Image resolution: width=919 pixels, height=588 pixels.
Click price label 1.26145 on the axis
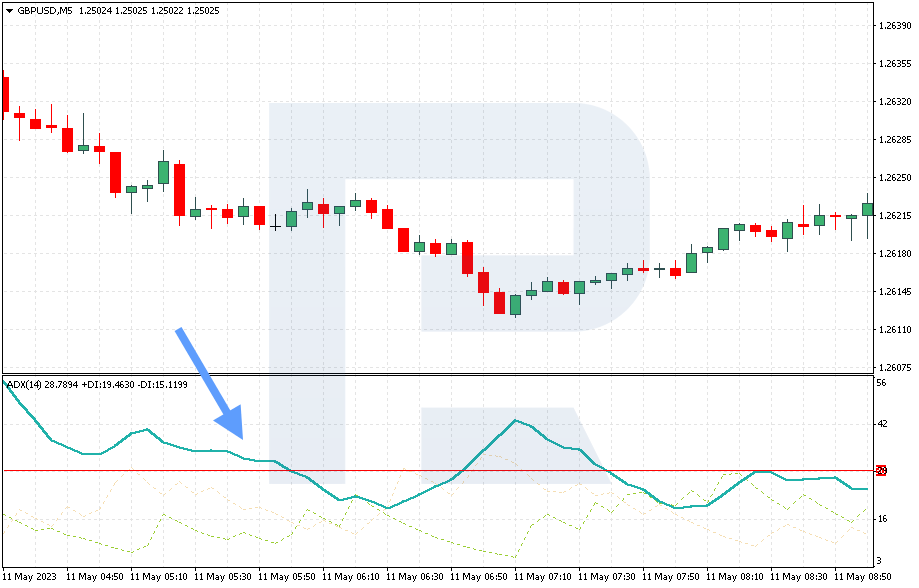click(x=895, y=292)
